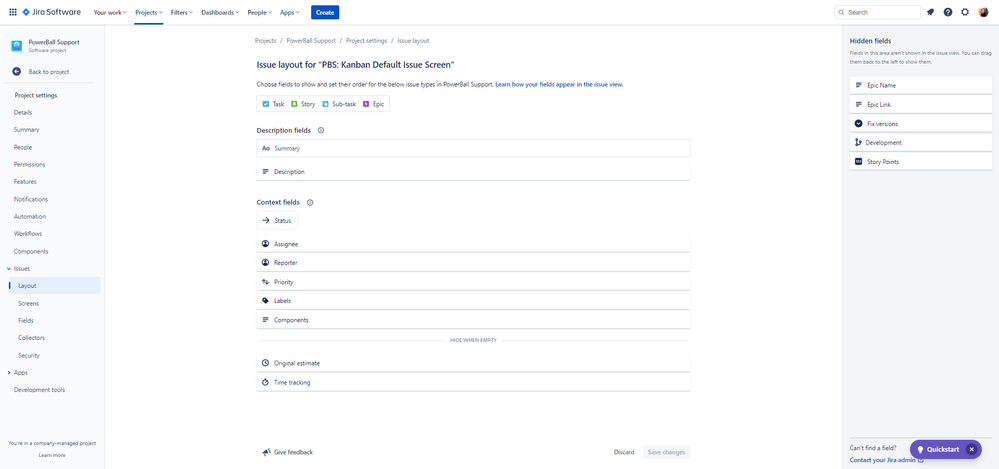Viewport: 999px width, 469px height.
Task: Collapse the Issues section in sidebar
Action: point(8,269)
